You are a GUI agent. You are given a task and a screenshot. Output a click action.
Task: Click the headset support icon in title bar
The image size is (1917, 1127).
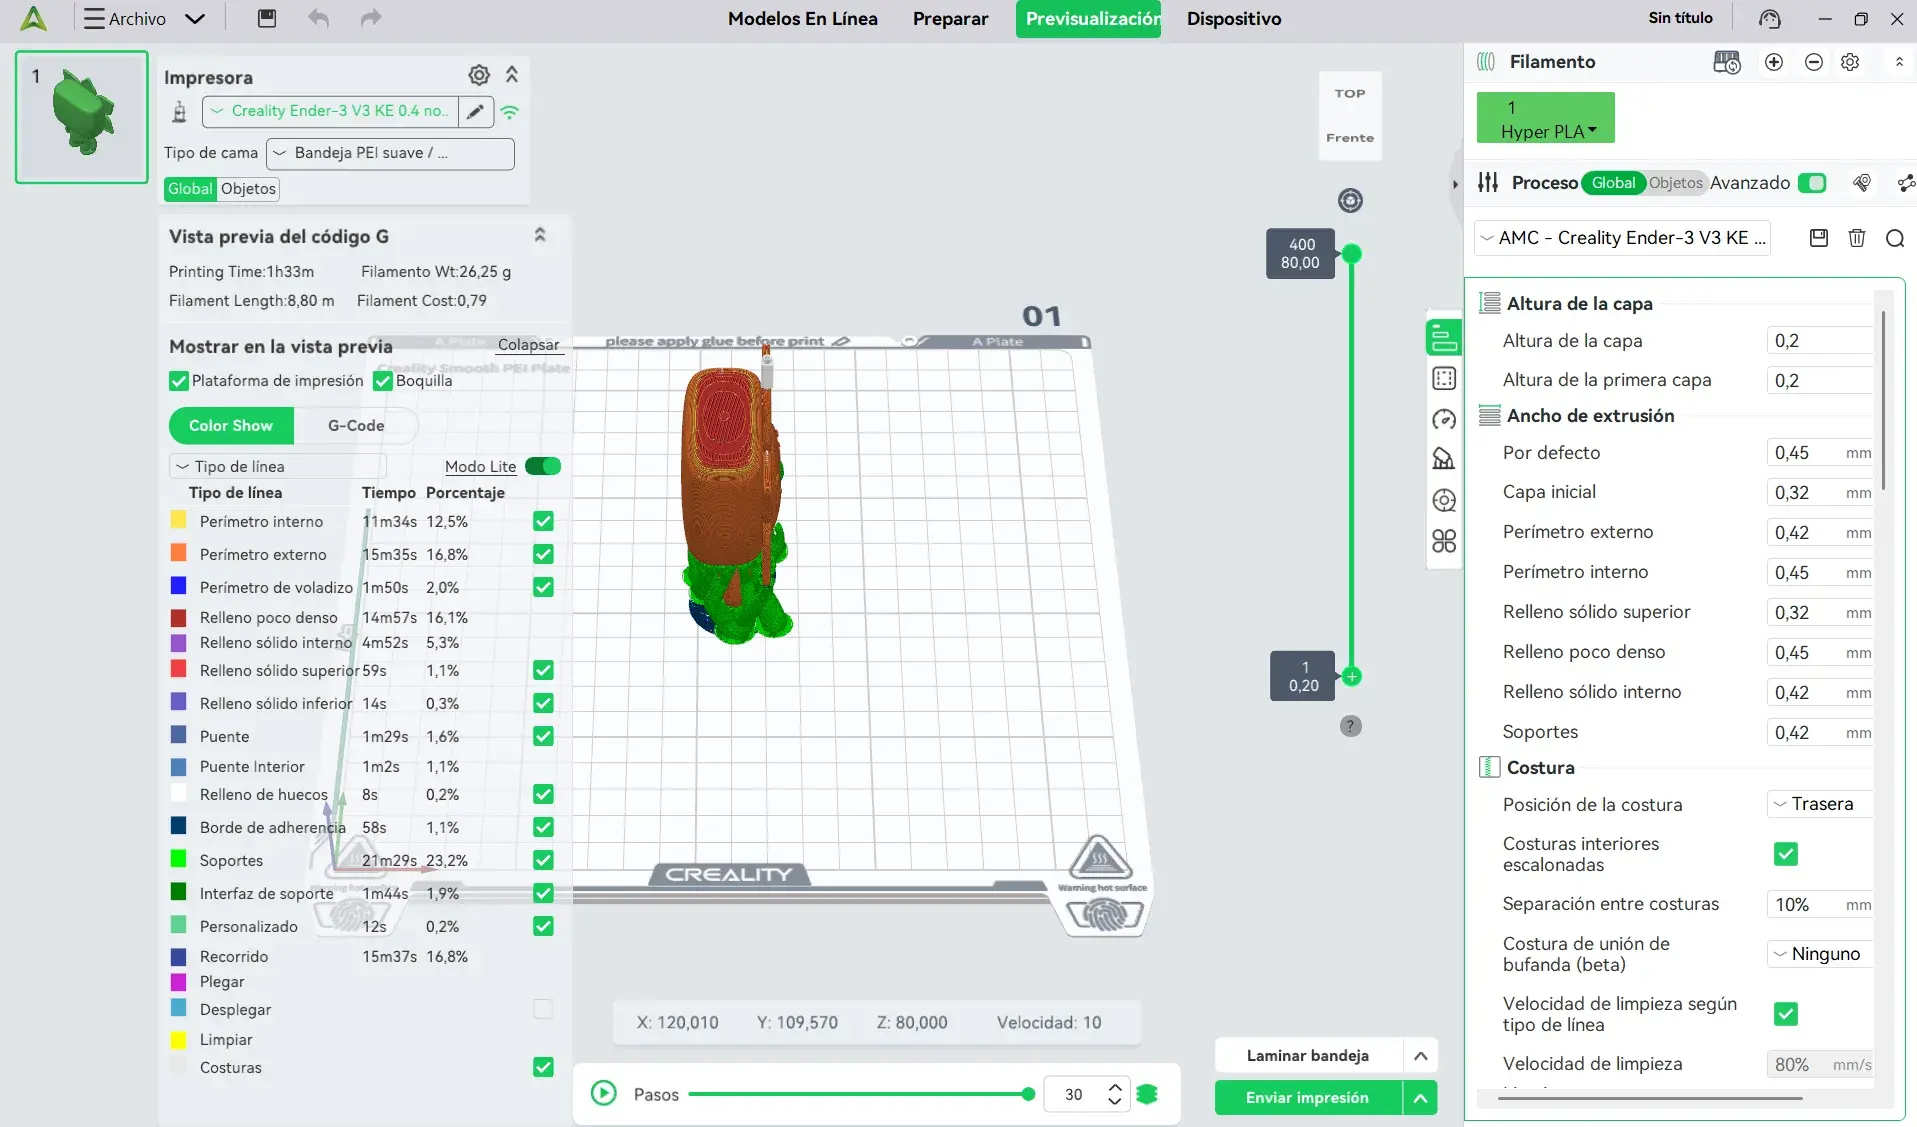coord(1770,19)
